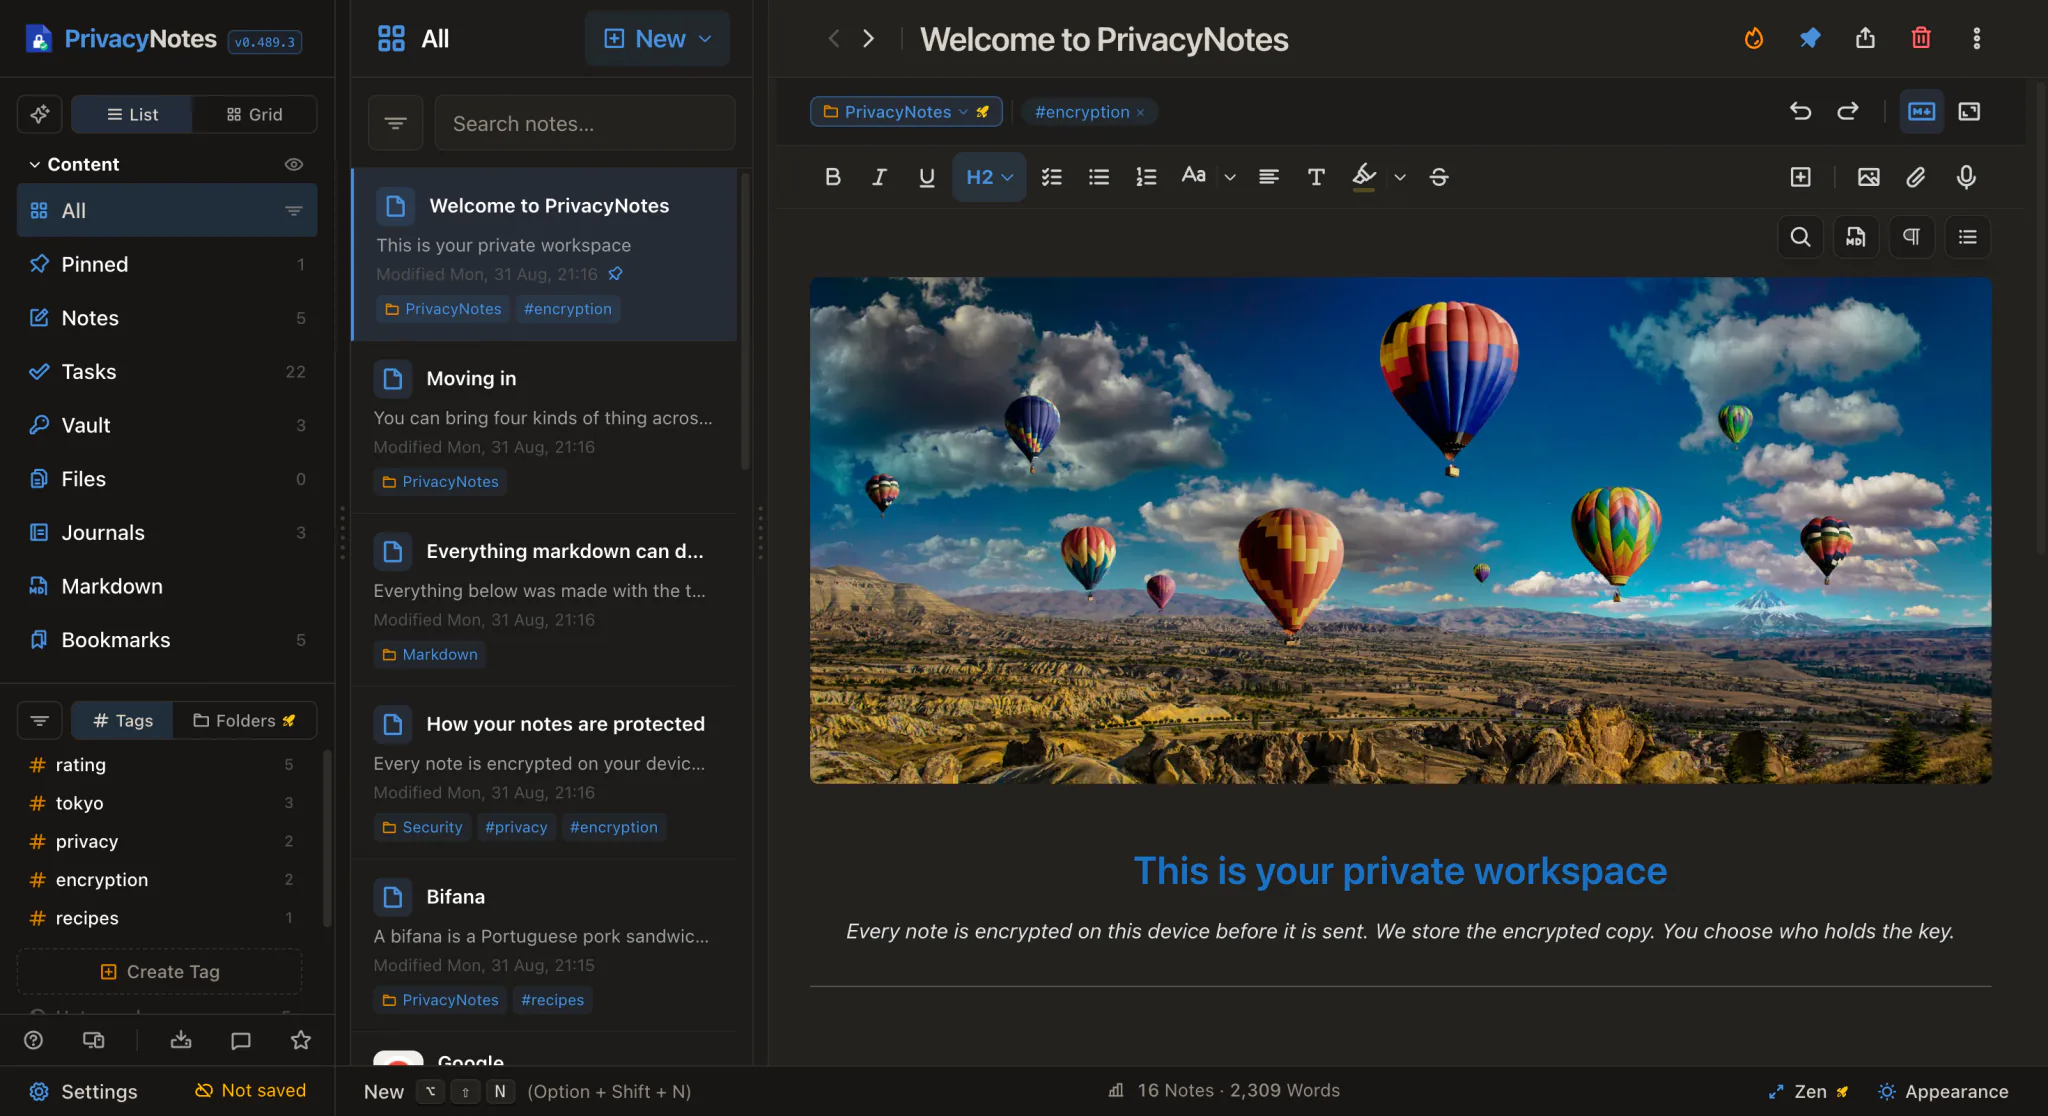Apply underline formatting

click(x=927, y=177)
